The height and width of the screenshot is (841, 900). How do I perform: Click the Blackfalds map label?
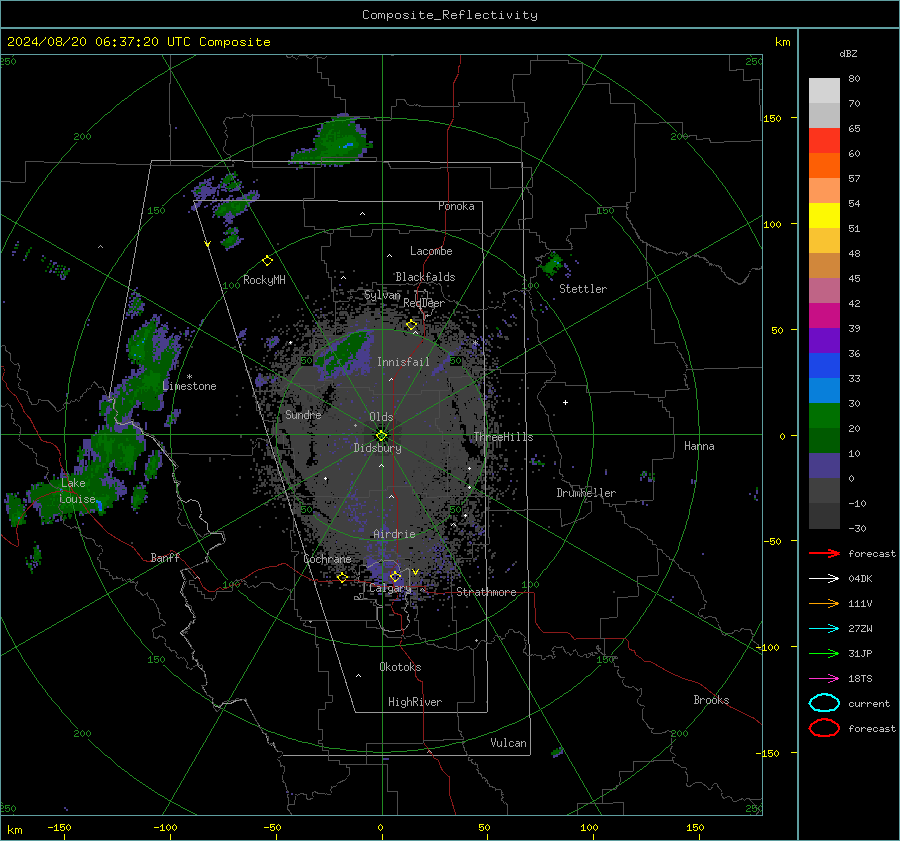point(425,277)
